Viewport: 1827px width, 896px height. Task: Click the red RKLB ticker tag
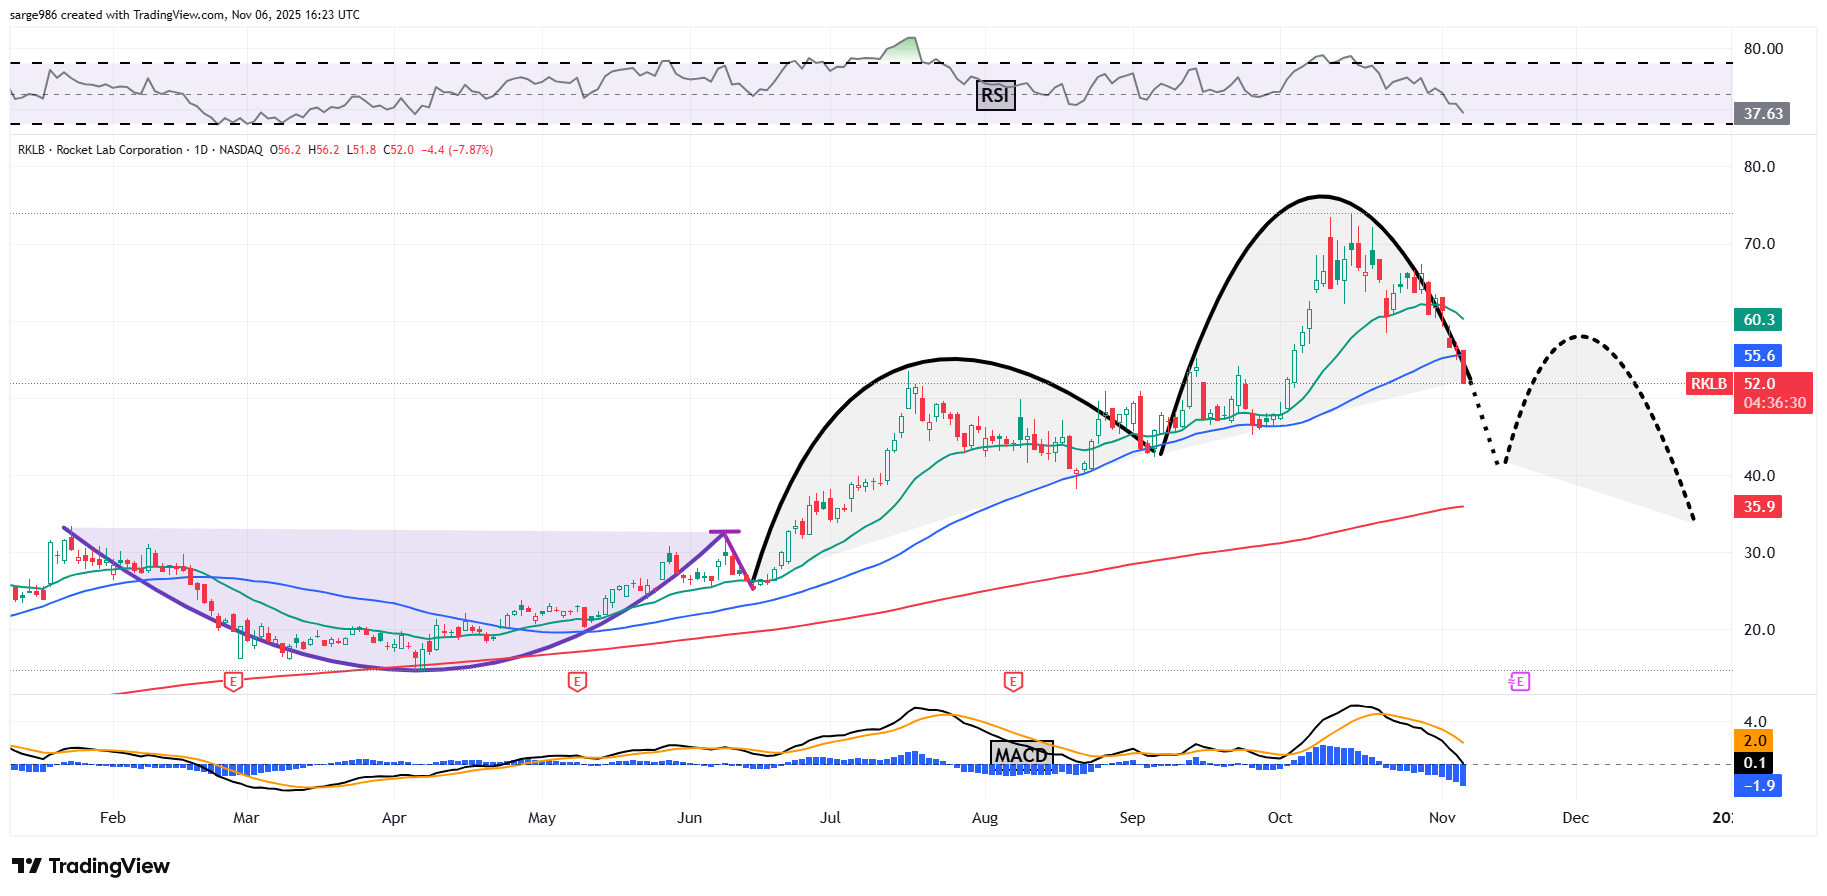click(1709, 384)
